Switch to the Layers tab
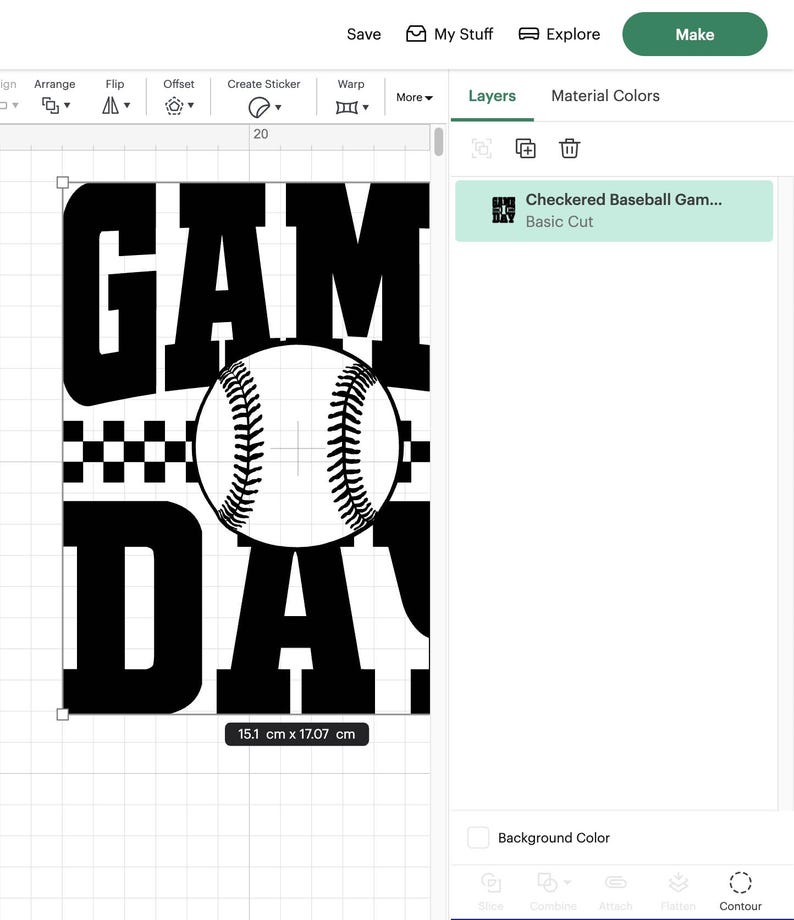This screenshot has height=920, width=794. (x=492, y=96)
